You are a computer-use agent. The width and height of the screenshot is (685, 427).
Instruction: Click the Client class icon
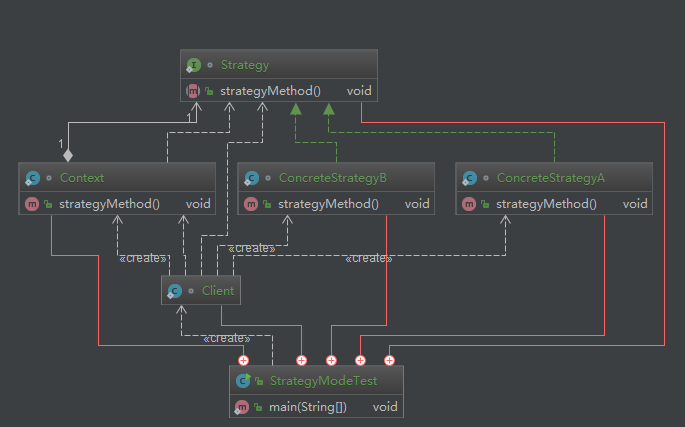point(175,291)
